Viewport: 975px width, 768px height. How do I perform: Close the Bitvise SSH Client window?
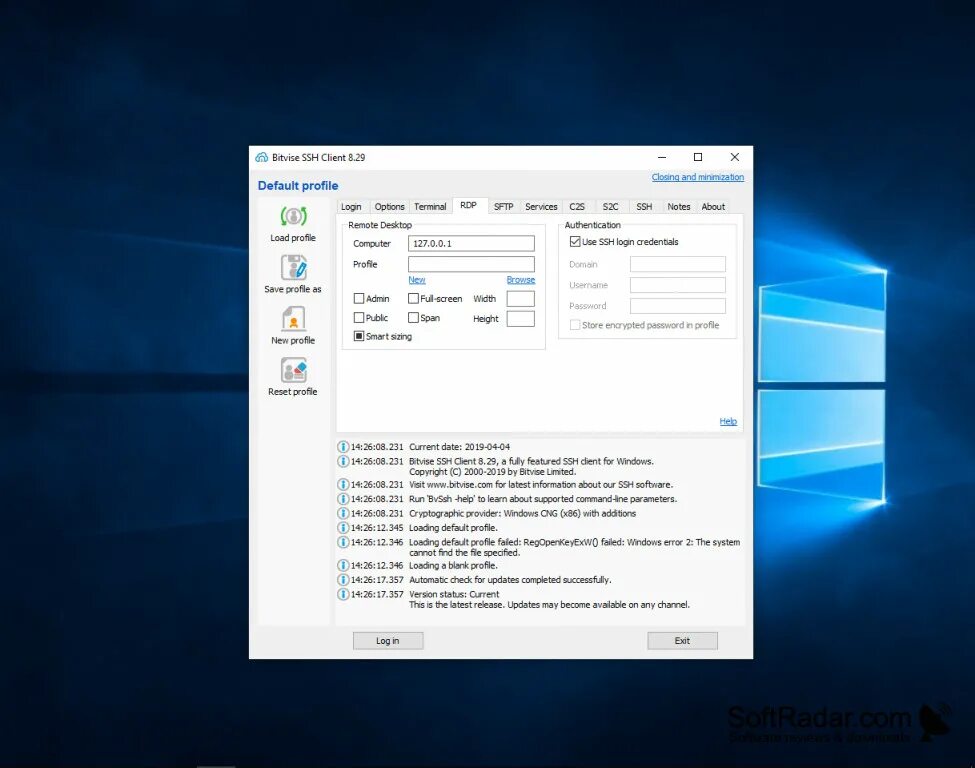[734, 157]
